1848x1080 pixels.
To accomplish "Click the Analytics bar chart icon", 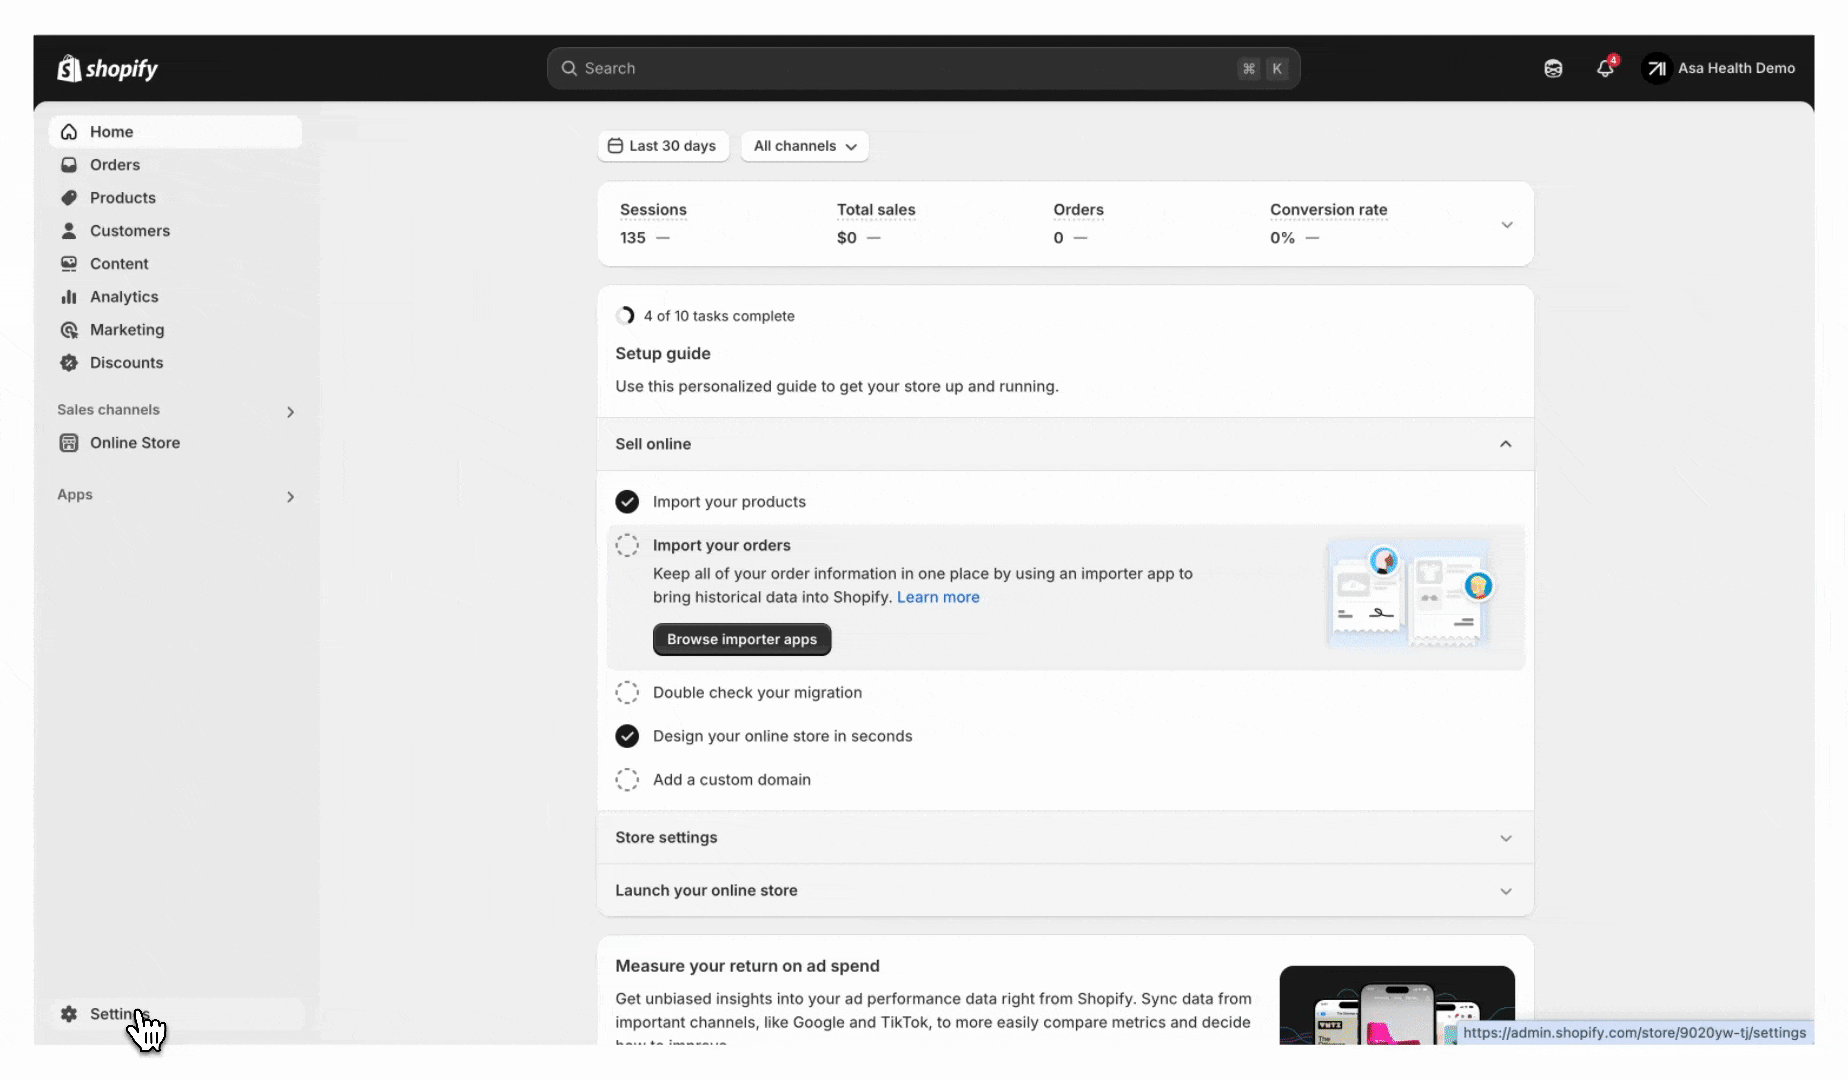I will pyautogui.click(x=69, y=297).
